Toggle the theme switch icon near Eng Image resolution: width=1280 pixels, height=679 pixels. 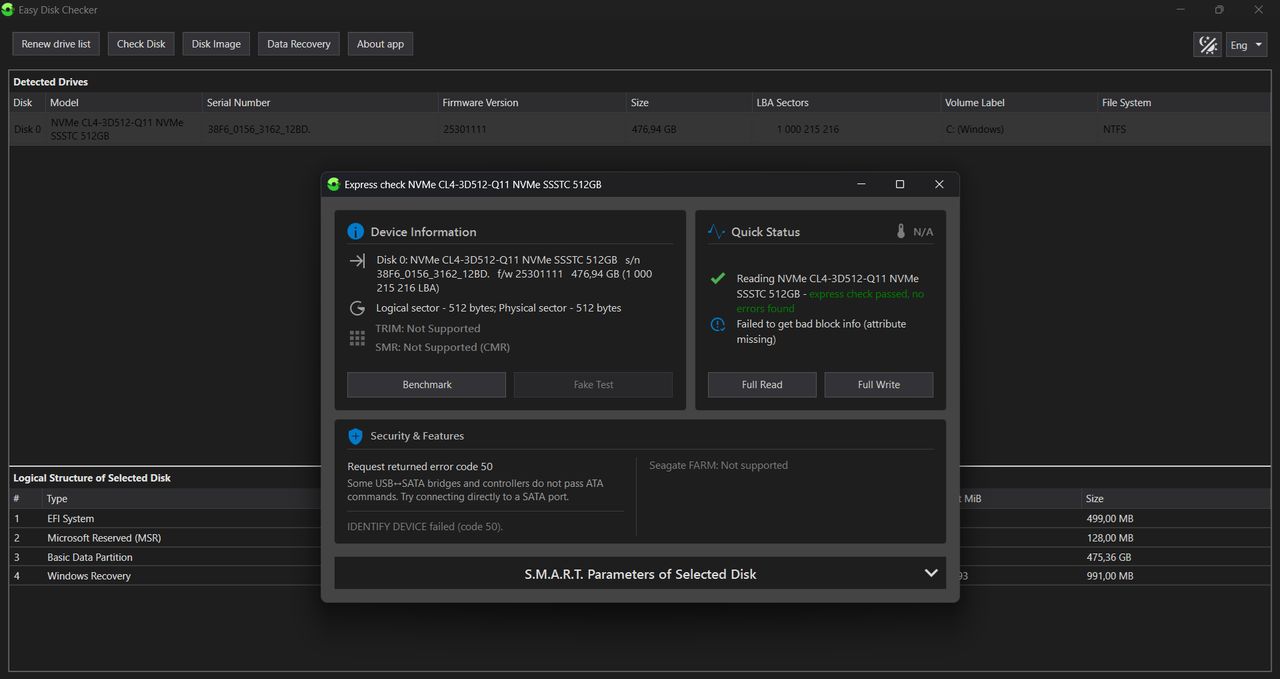click(x=1208, y=45)
